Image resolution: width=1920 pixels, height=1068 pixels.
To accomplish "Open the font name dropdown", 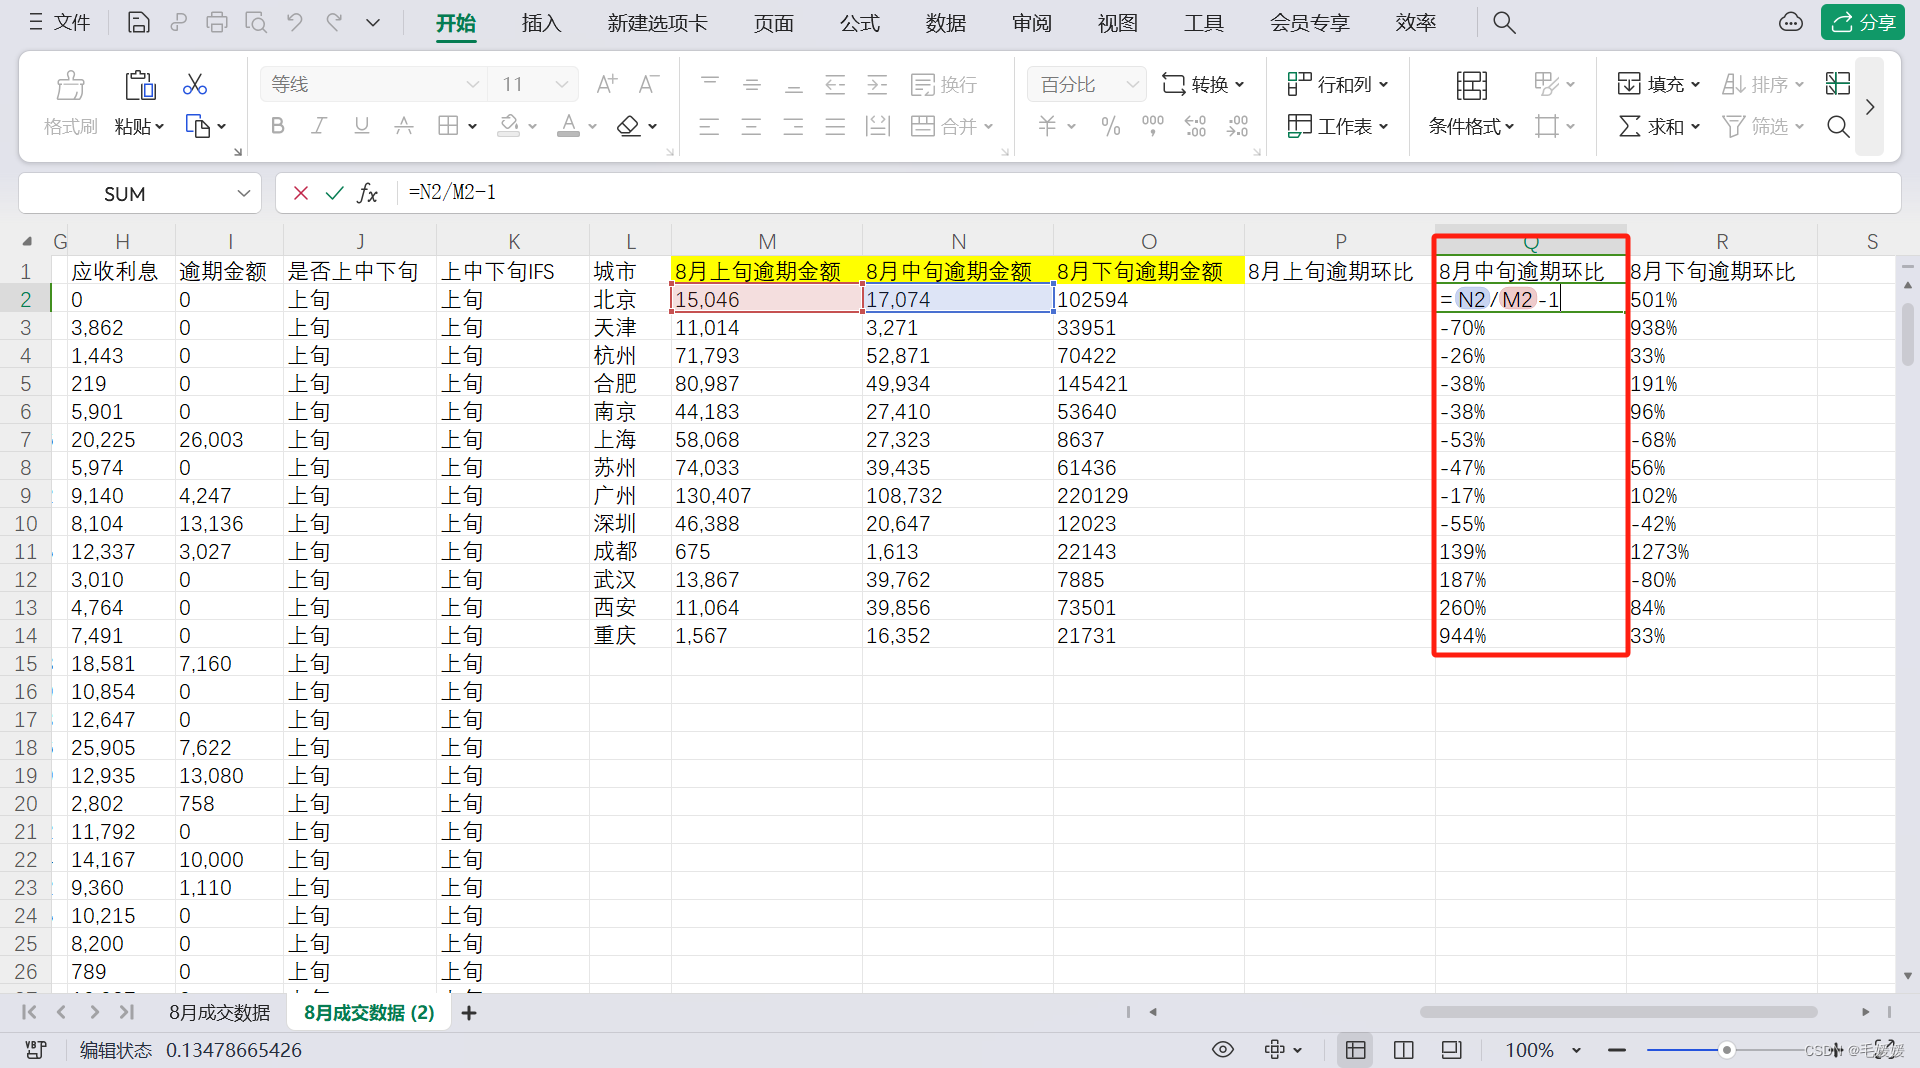I will pos(472,84).
